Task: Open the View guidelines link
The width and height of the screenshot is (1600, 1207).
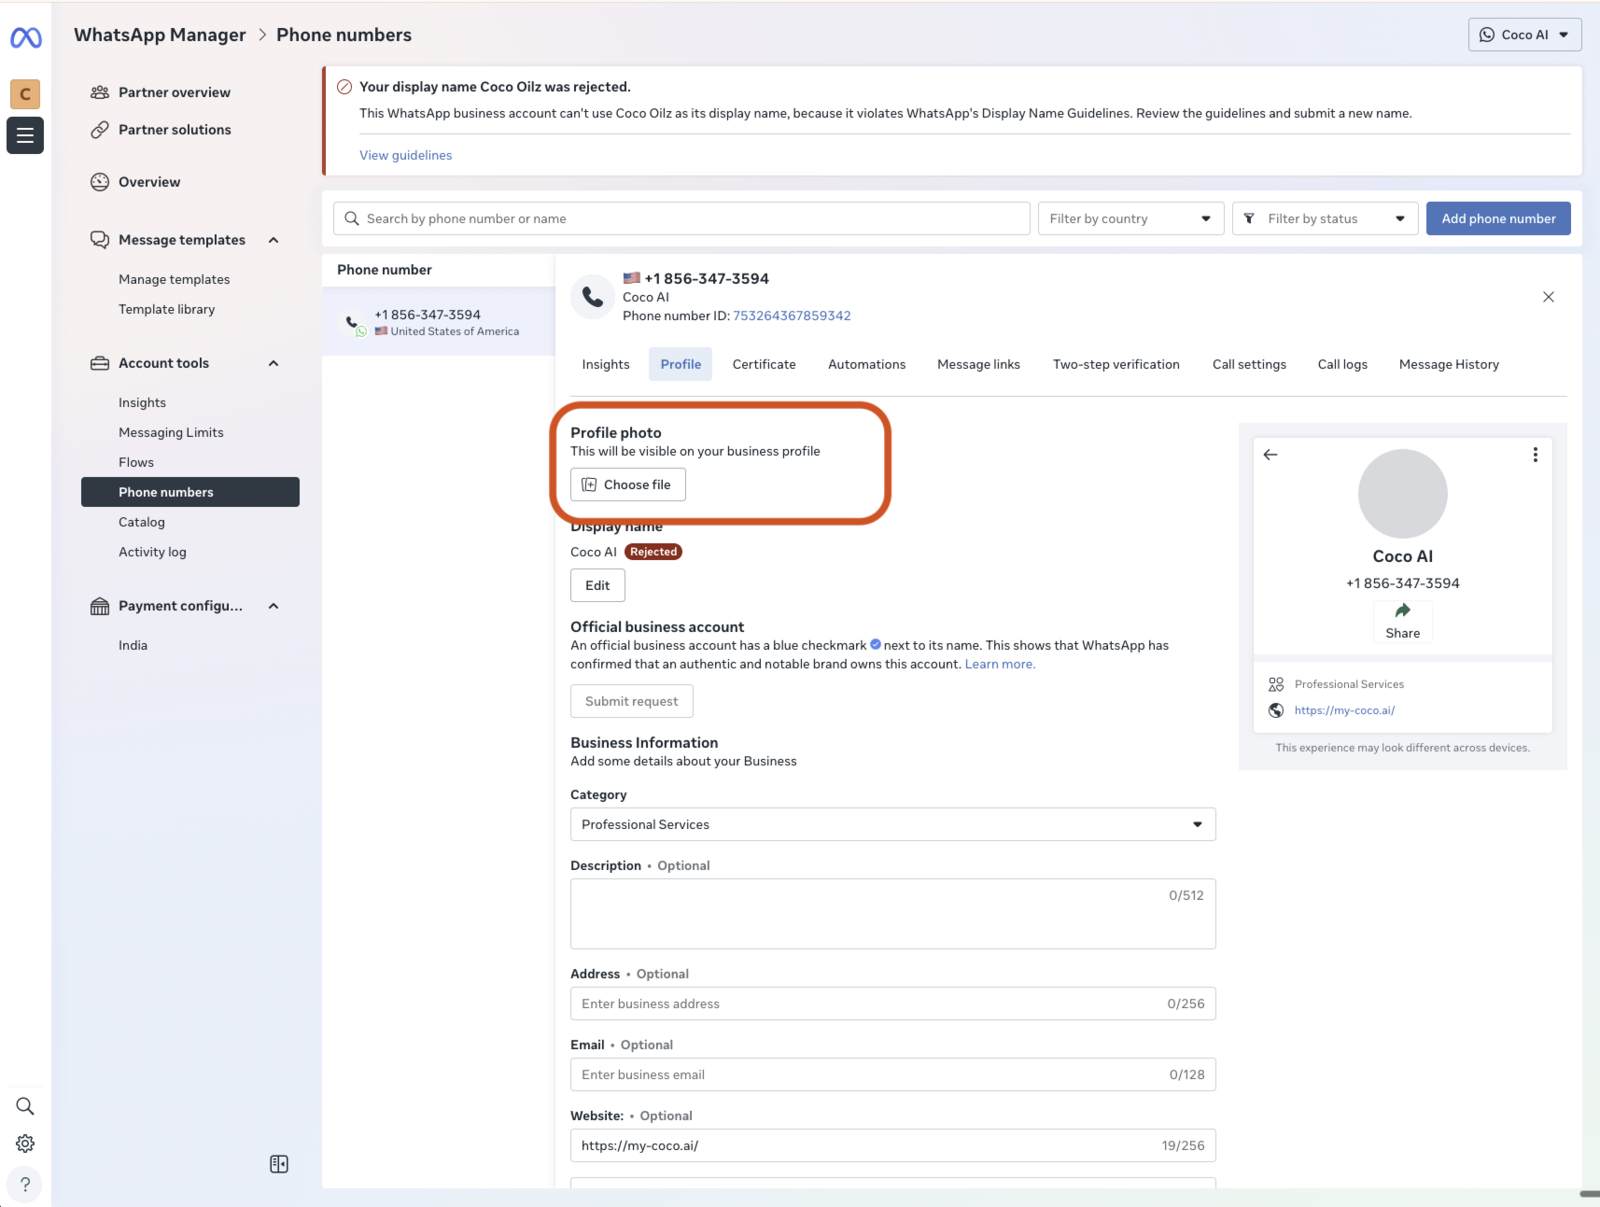Action: (x=405, y=155)
